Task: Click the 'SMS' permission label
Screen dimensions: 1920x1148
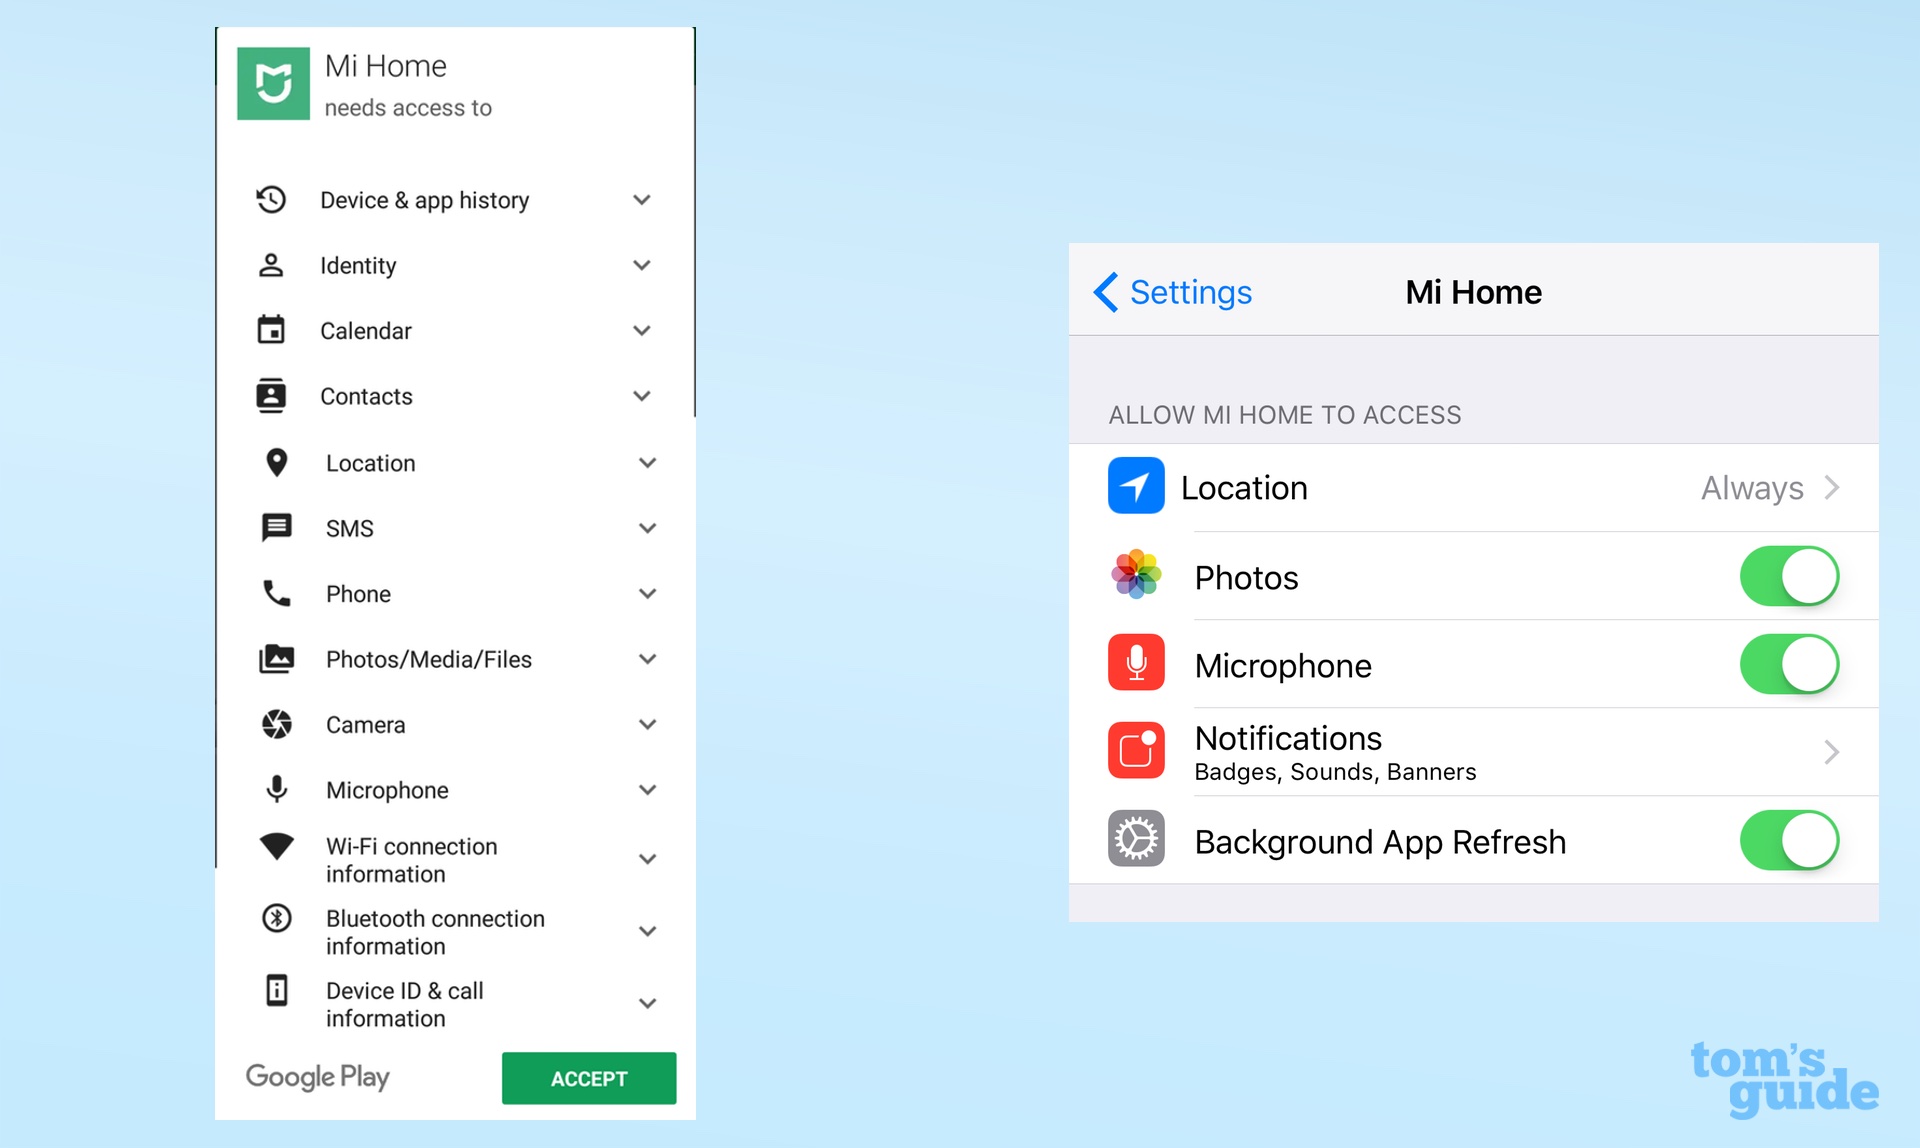Action: click(x=349, y=529)
